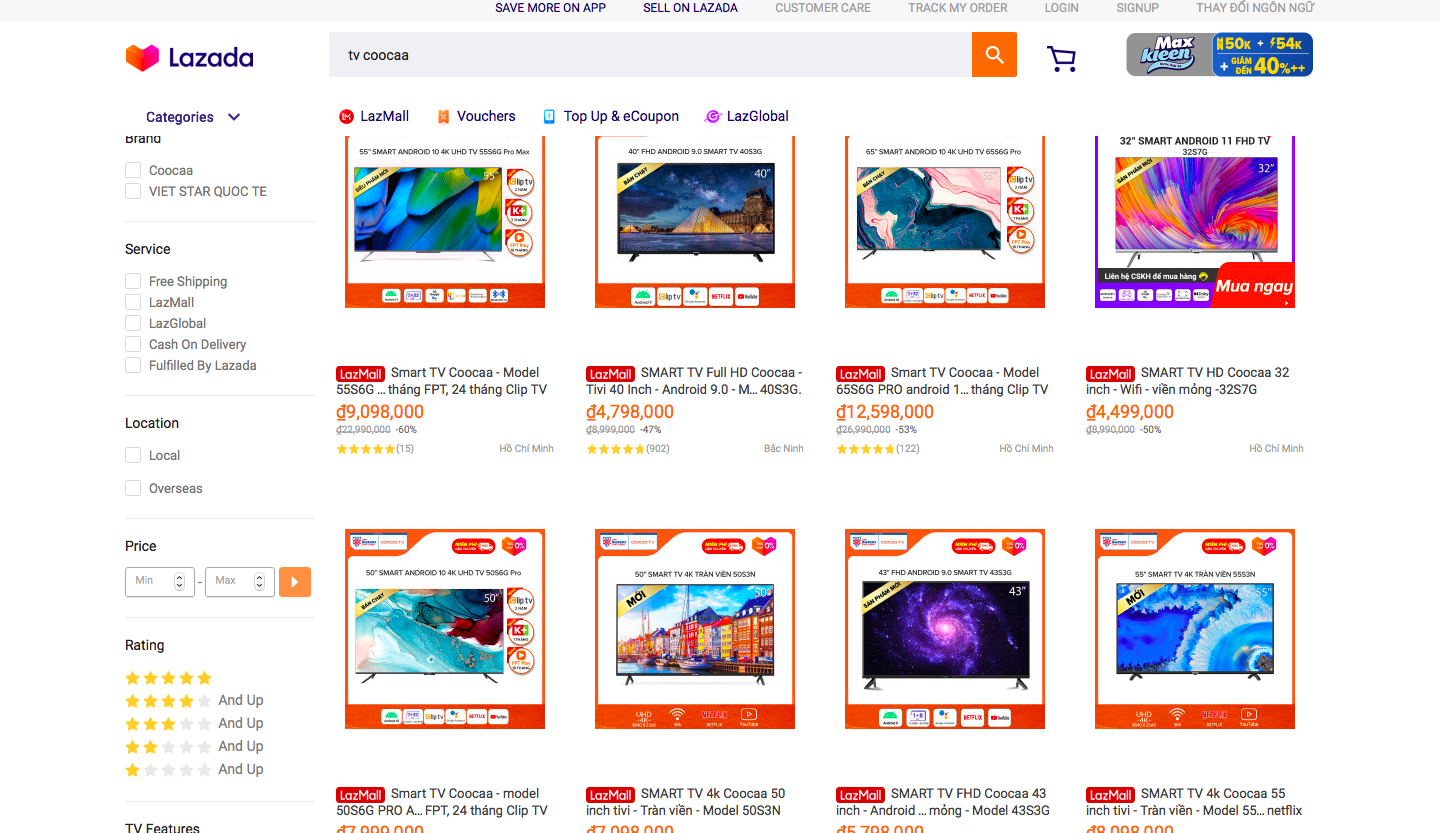Screen dimensions: 1440x833
Task: Open the 65S6G Pro TV product image
Action: click(945, 222)
